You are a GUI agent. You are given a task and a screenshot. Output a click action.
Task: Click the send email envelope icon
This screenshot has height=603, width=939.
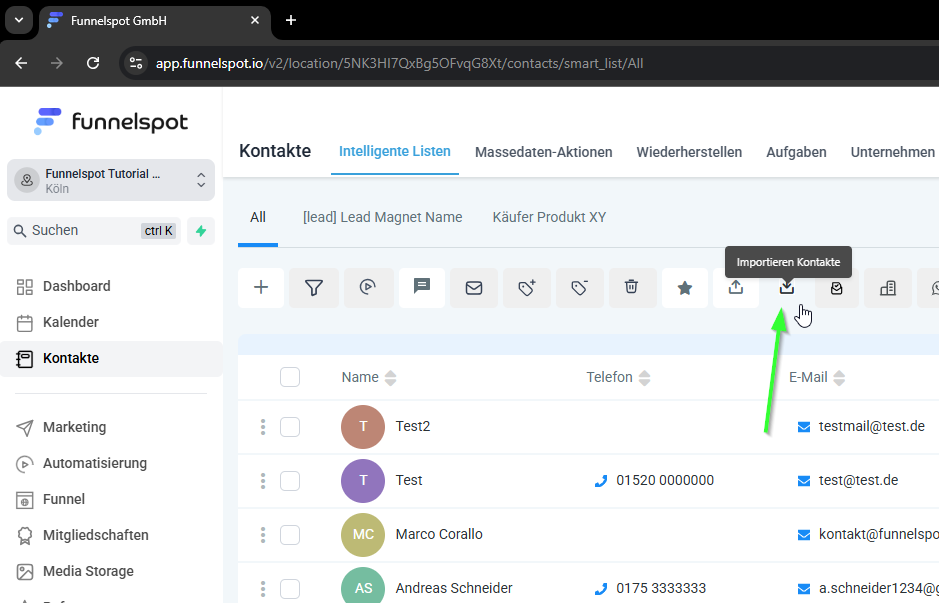tap(474, 288)
